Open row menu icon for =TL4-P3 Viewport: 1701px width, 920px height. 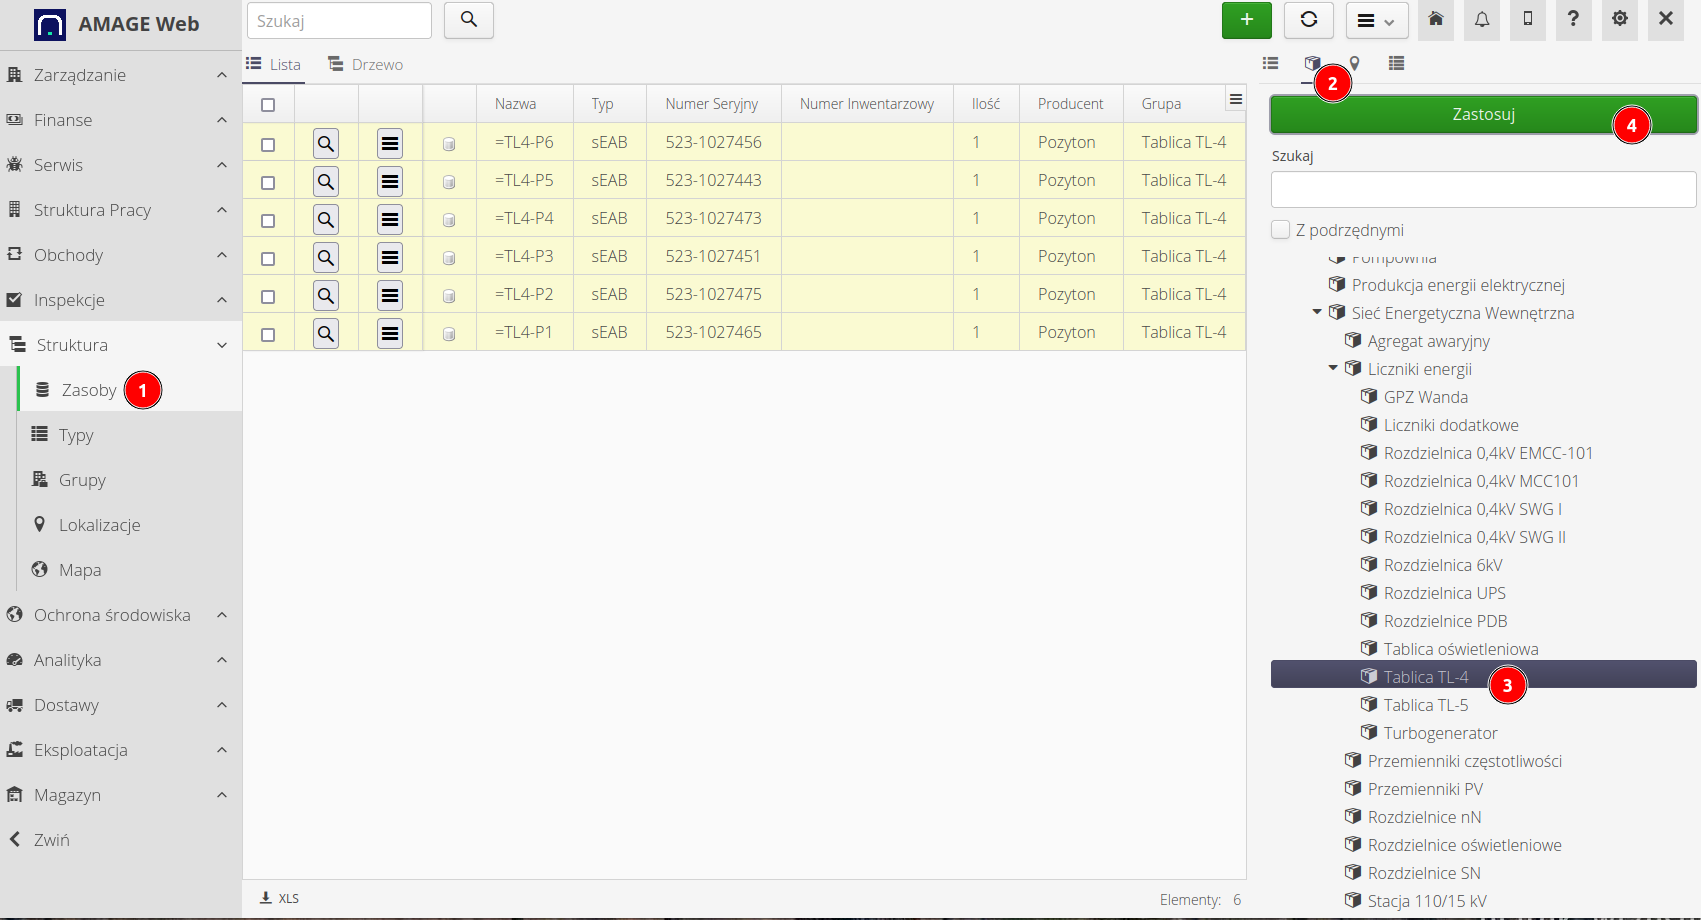[x=390, y=258]
